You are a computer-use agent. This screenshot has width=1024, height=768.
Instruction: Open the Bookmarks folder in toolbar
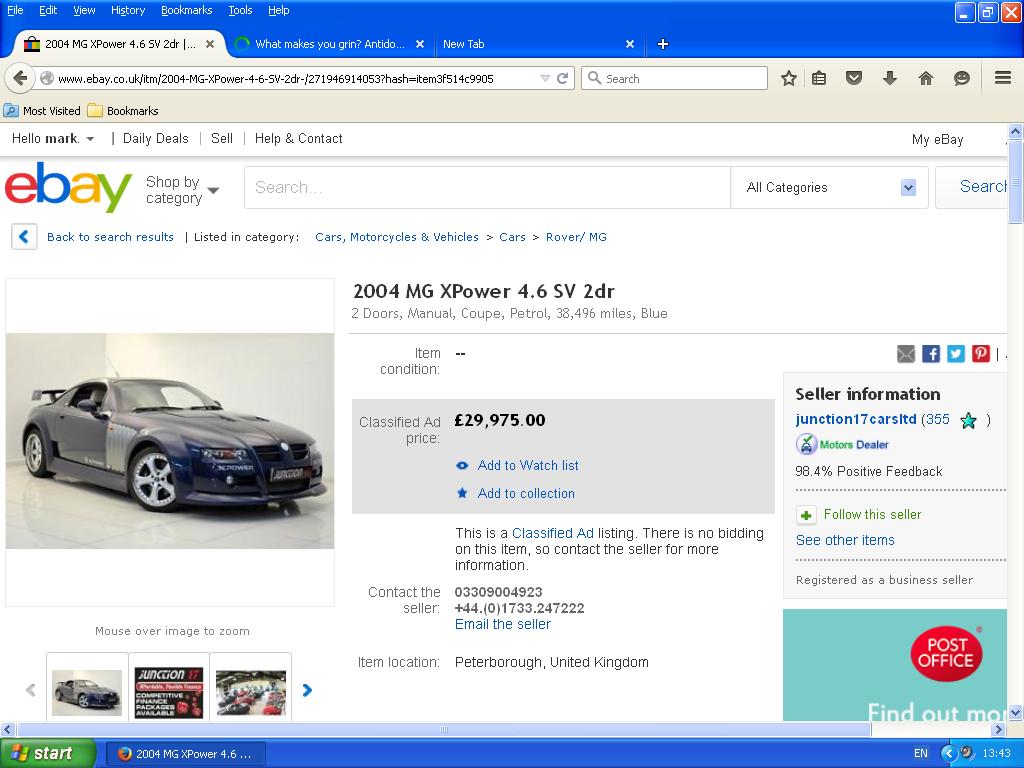123,110
